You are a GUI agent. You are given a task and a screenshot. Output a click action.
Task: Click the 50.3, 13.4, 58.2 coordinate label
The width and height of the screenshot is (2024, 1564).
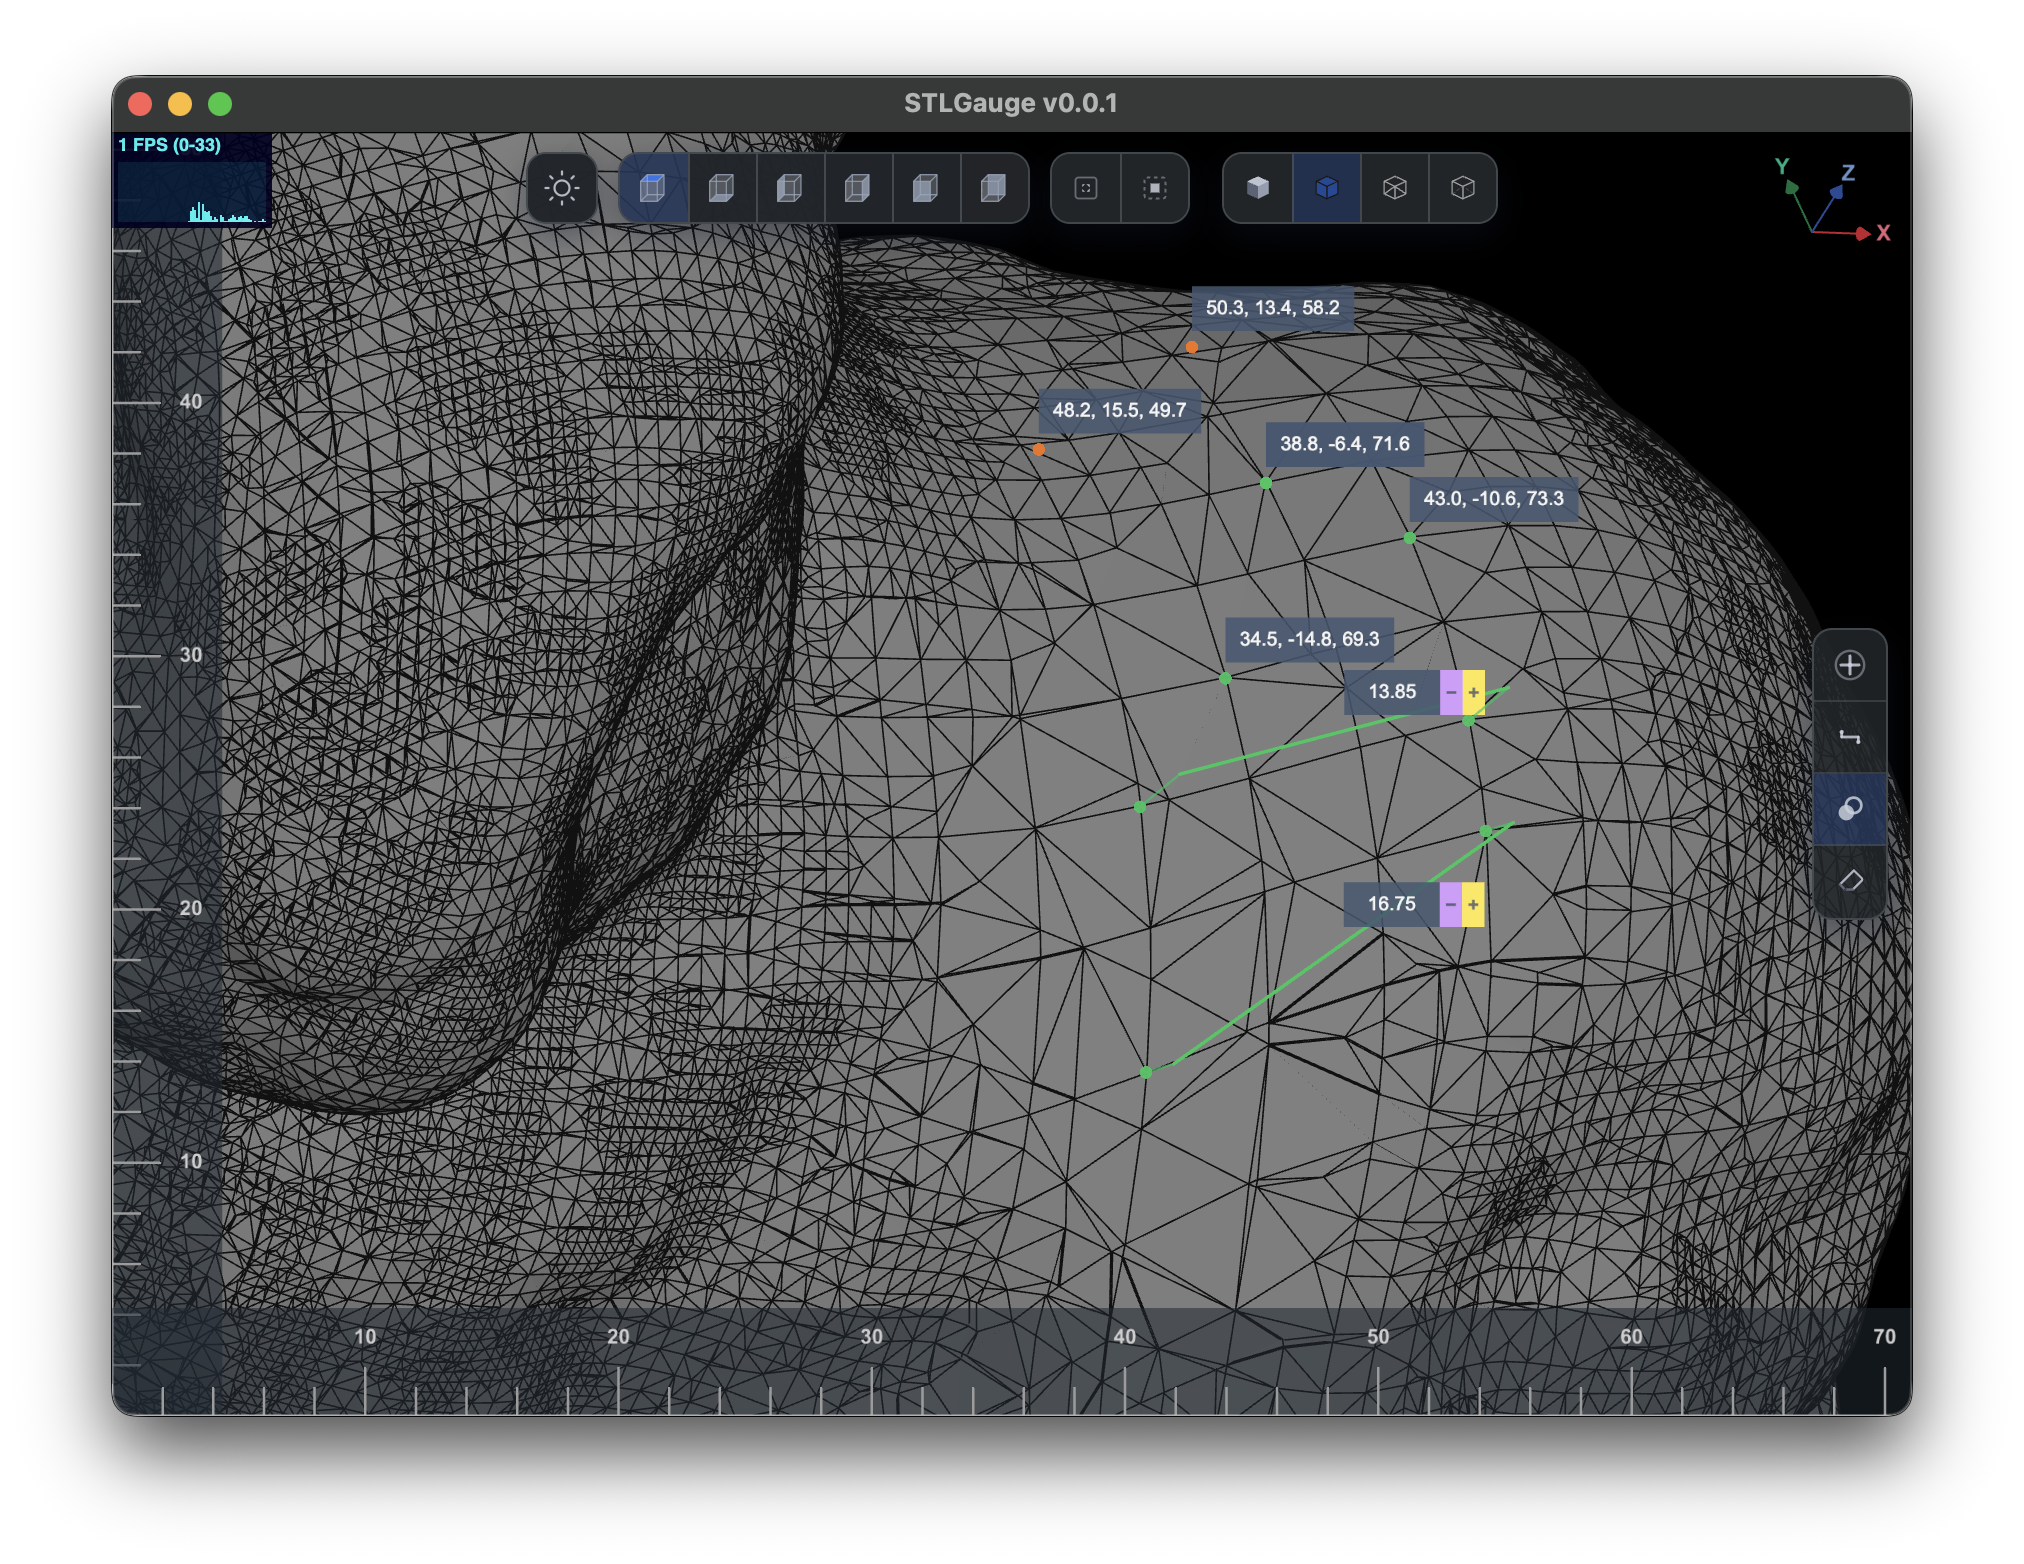tap(1272, 308)
